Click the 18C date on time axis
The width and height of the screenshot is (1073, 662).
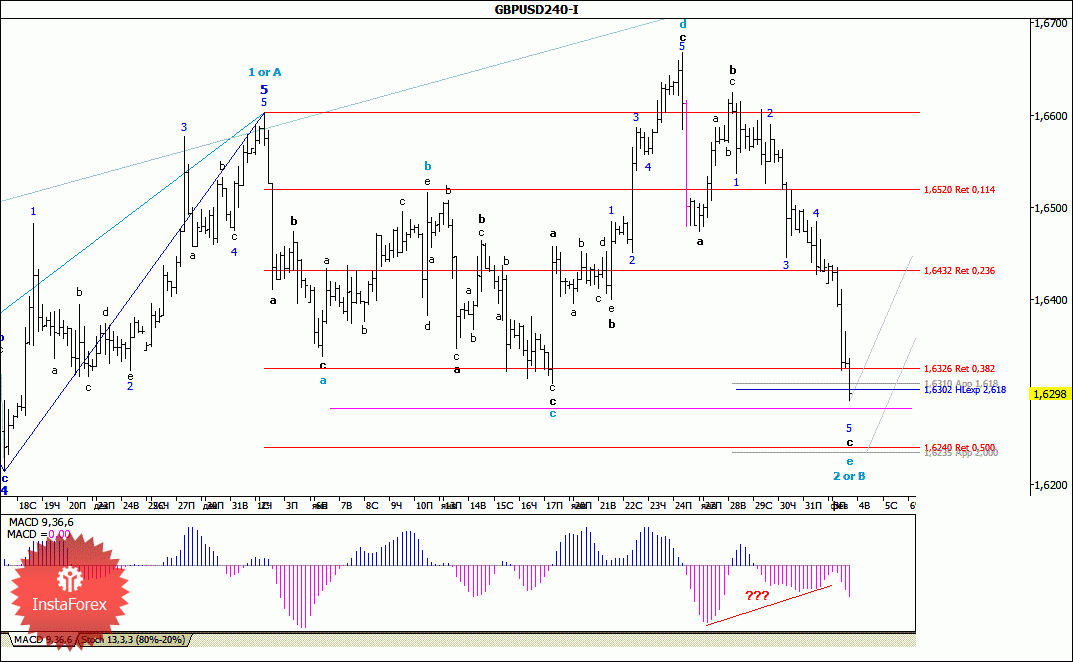pyautogui.click(x=27, y=505)
